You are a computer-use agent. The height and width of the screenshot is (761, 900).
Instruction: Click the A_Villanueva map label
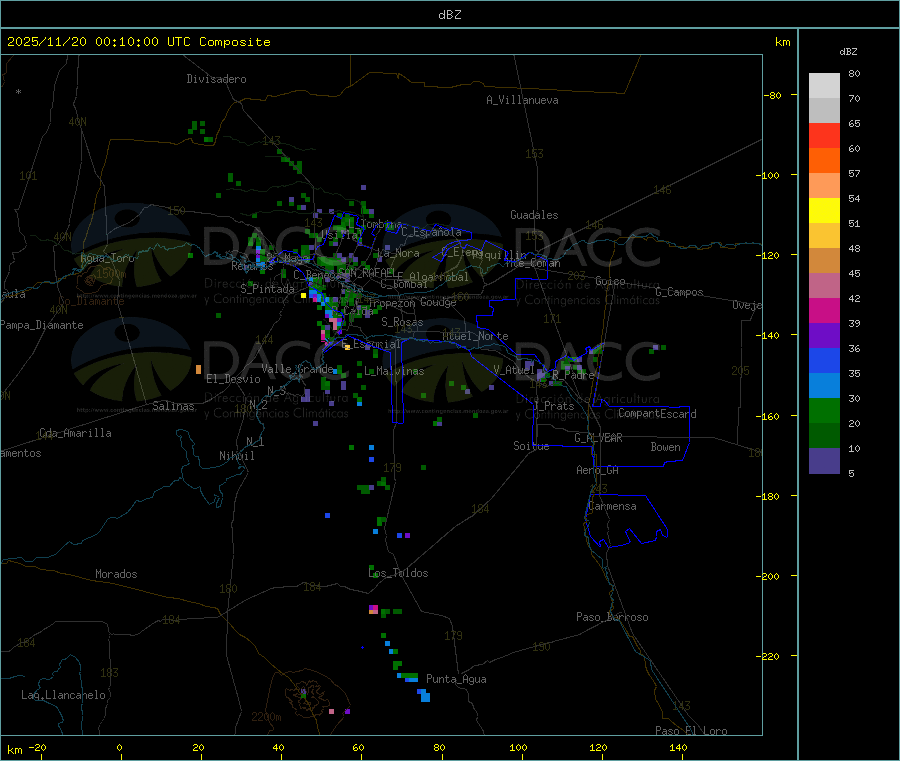click(522, 100)
